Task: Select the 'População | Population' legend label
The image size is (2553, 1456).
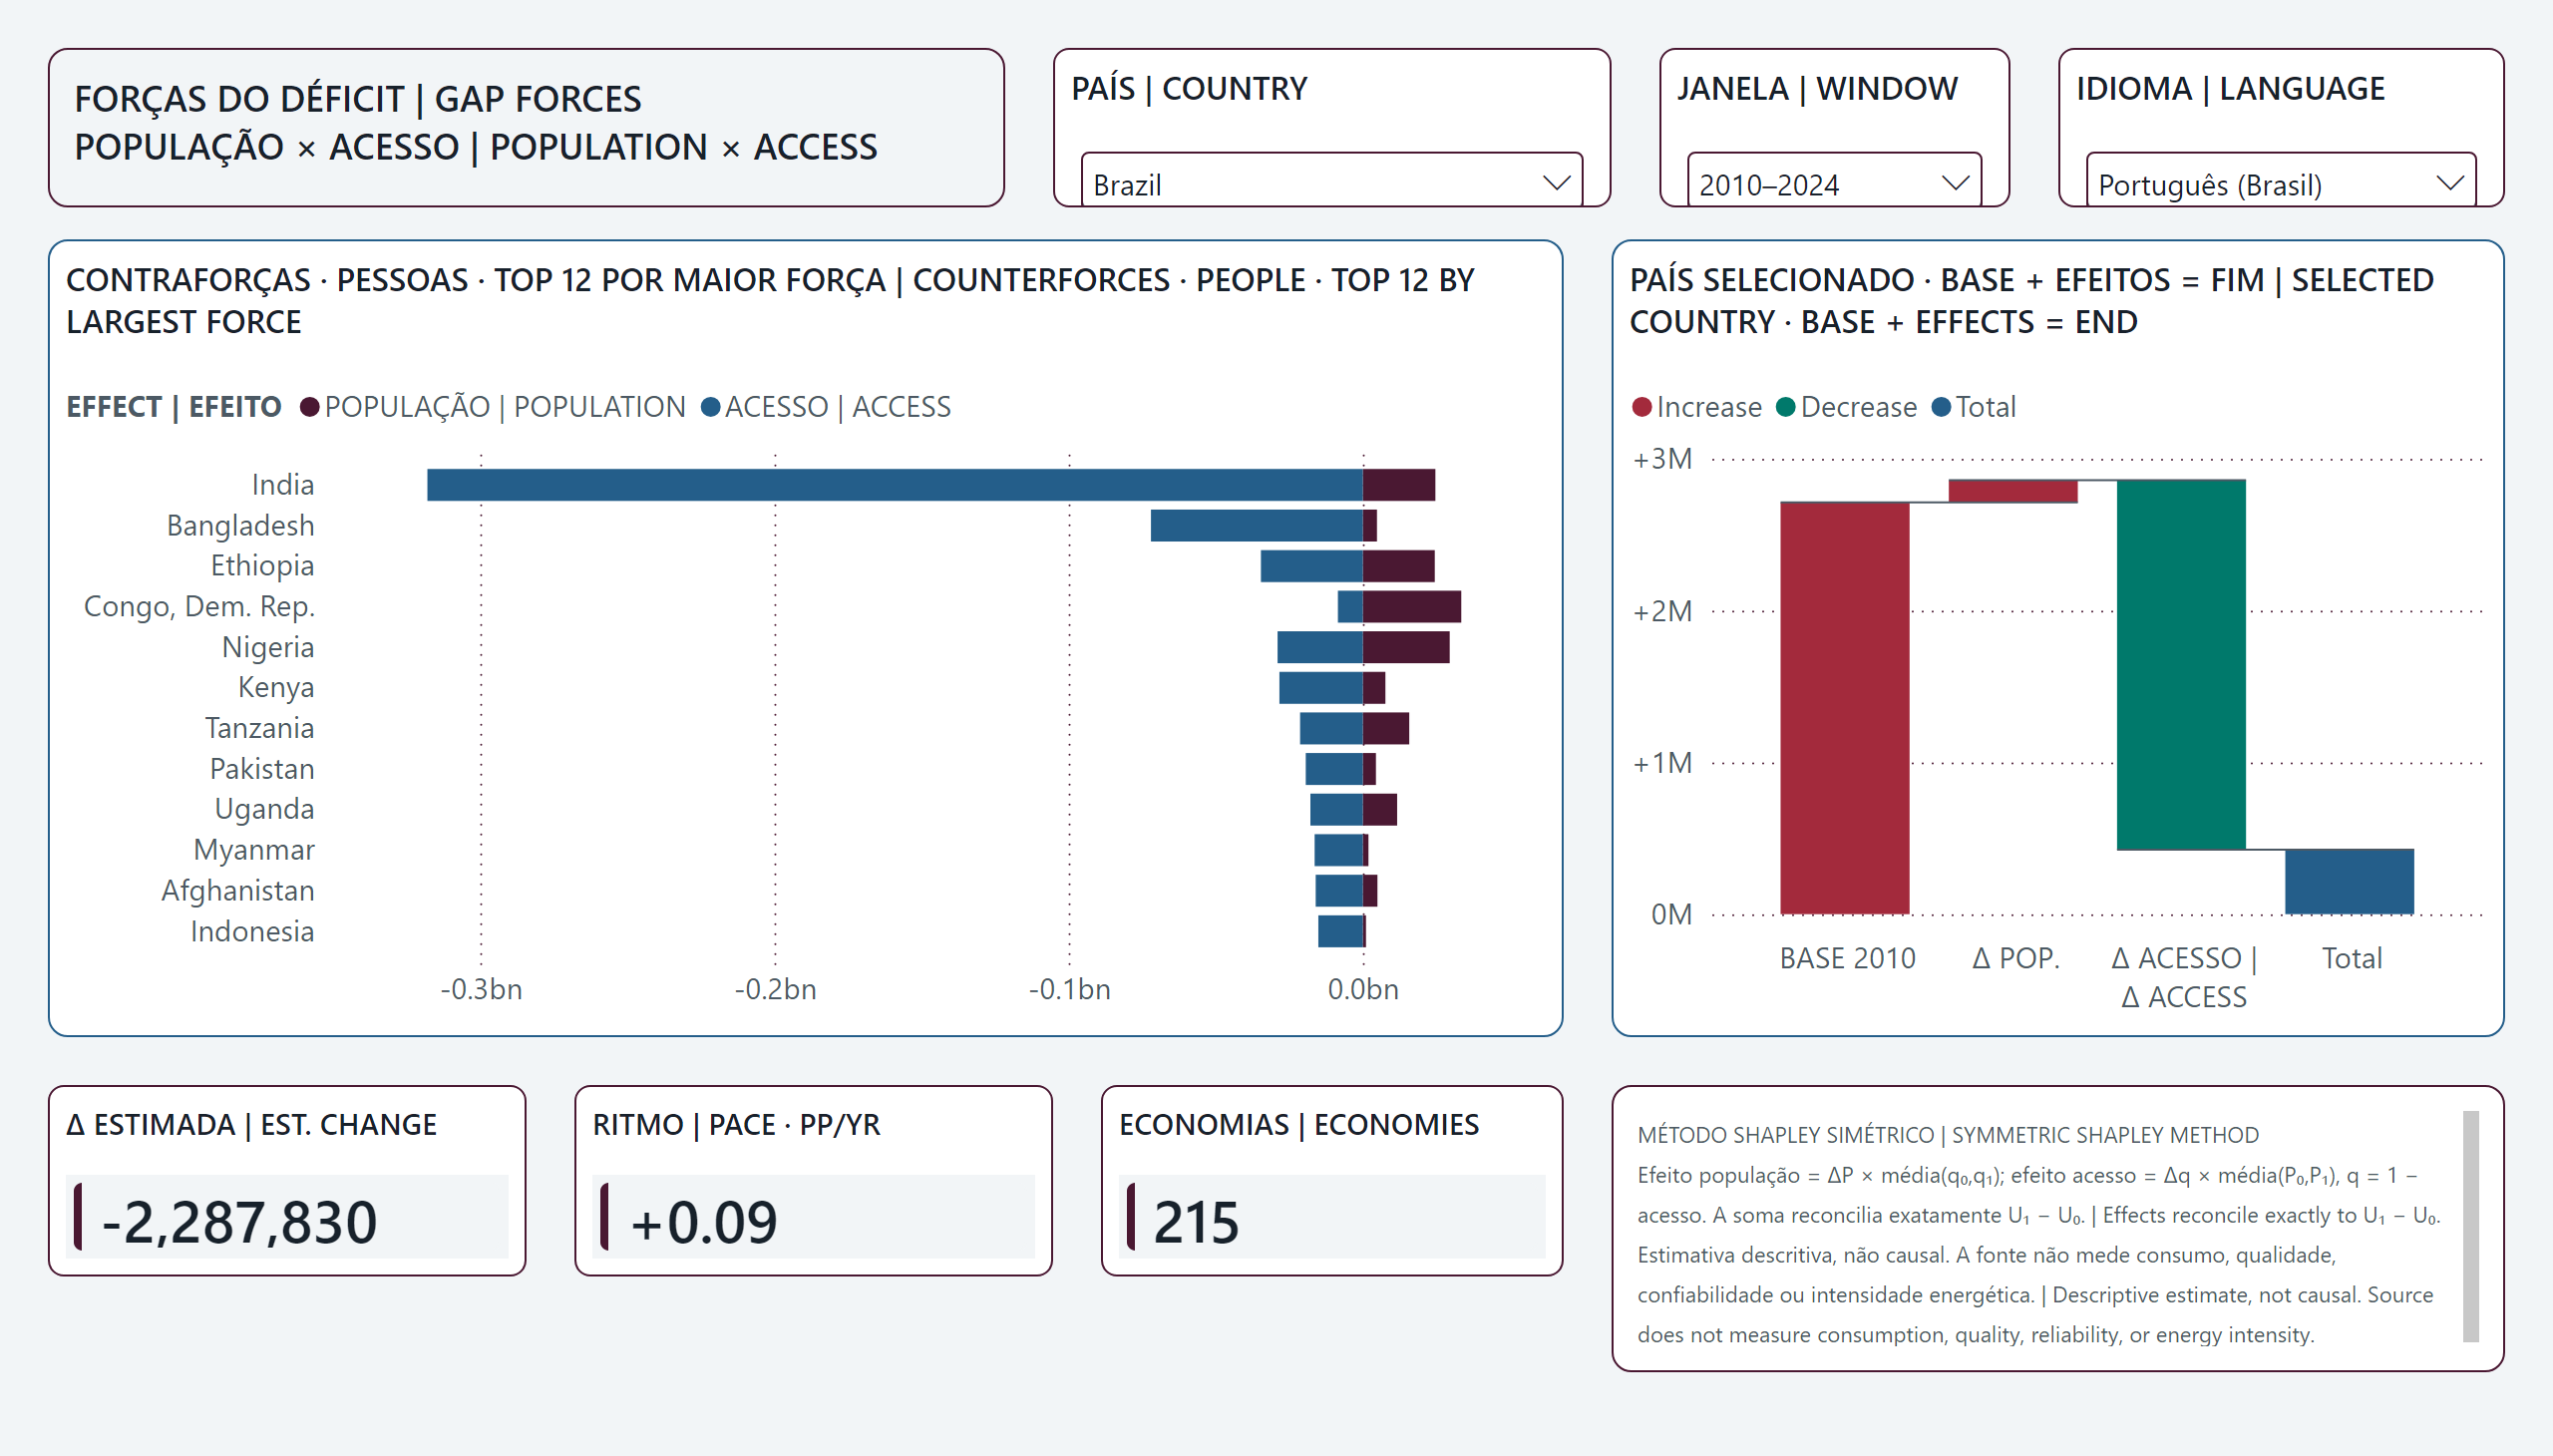Action: pos(505,407)
